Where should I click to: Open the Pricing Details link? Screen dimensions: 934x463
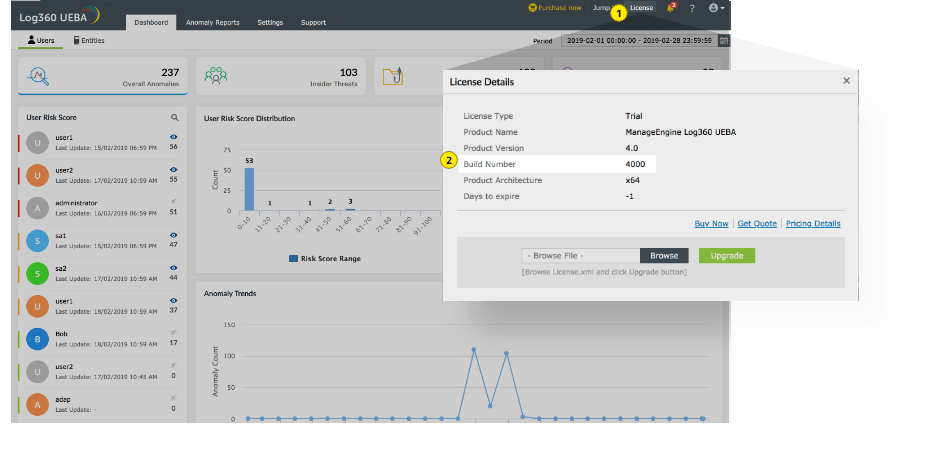pyautogui.click(x=813, y=223)
